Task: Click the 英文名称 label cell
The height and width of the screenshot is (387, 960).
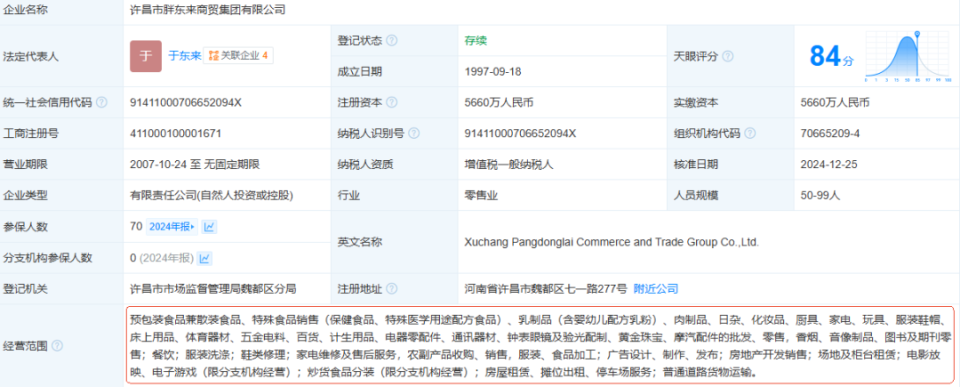Action: 394,242
